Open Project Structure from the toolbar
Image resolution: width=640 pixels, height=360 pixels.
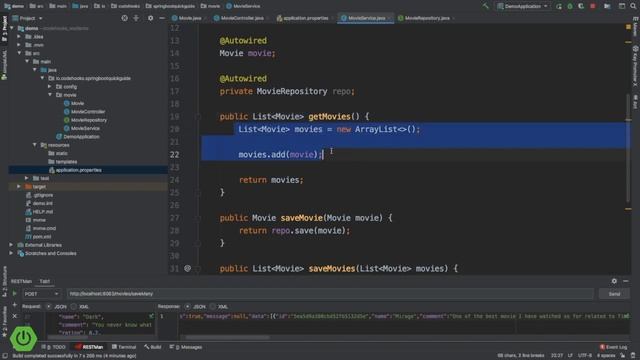(x=607, y=6)
